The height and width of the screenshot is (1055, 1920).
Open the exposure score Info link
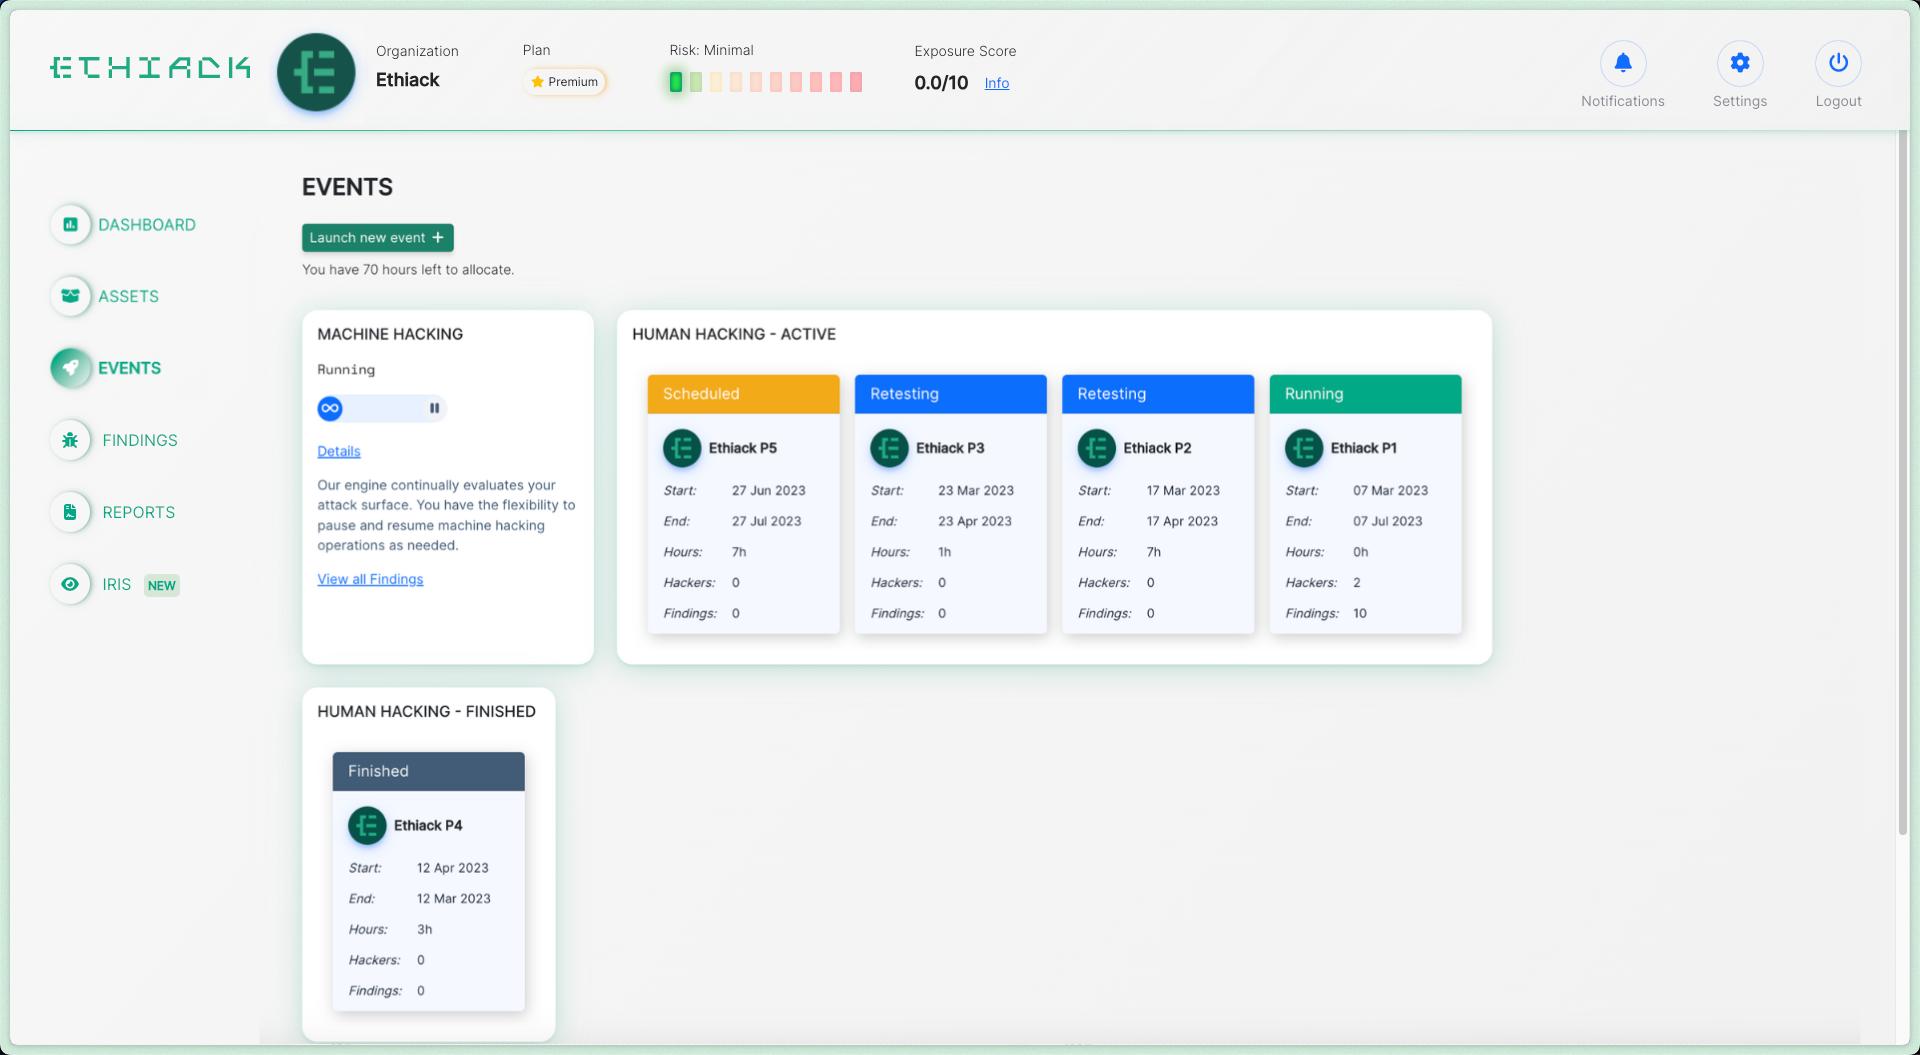click(x=996, y=83)
